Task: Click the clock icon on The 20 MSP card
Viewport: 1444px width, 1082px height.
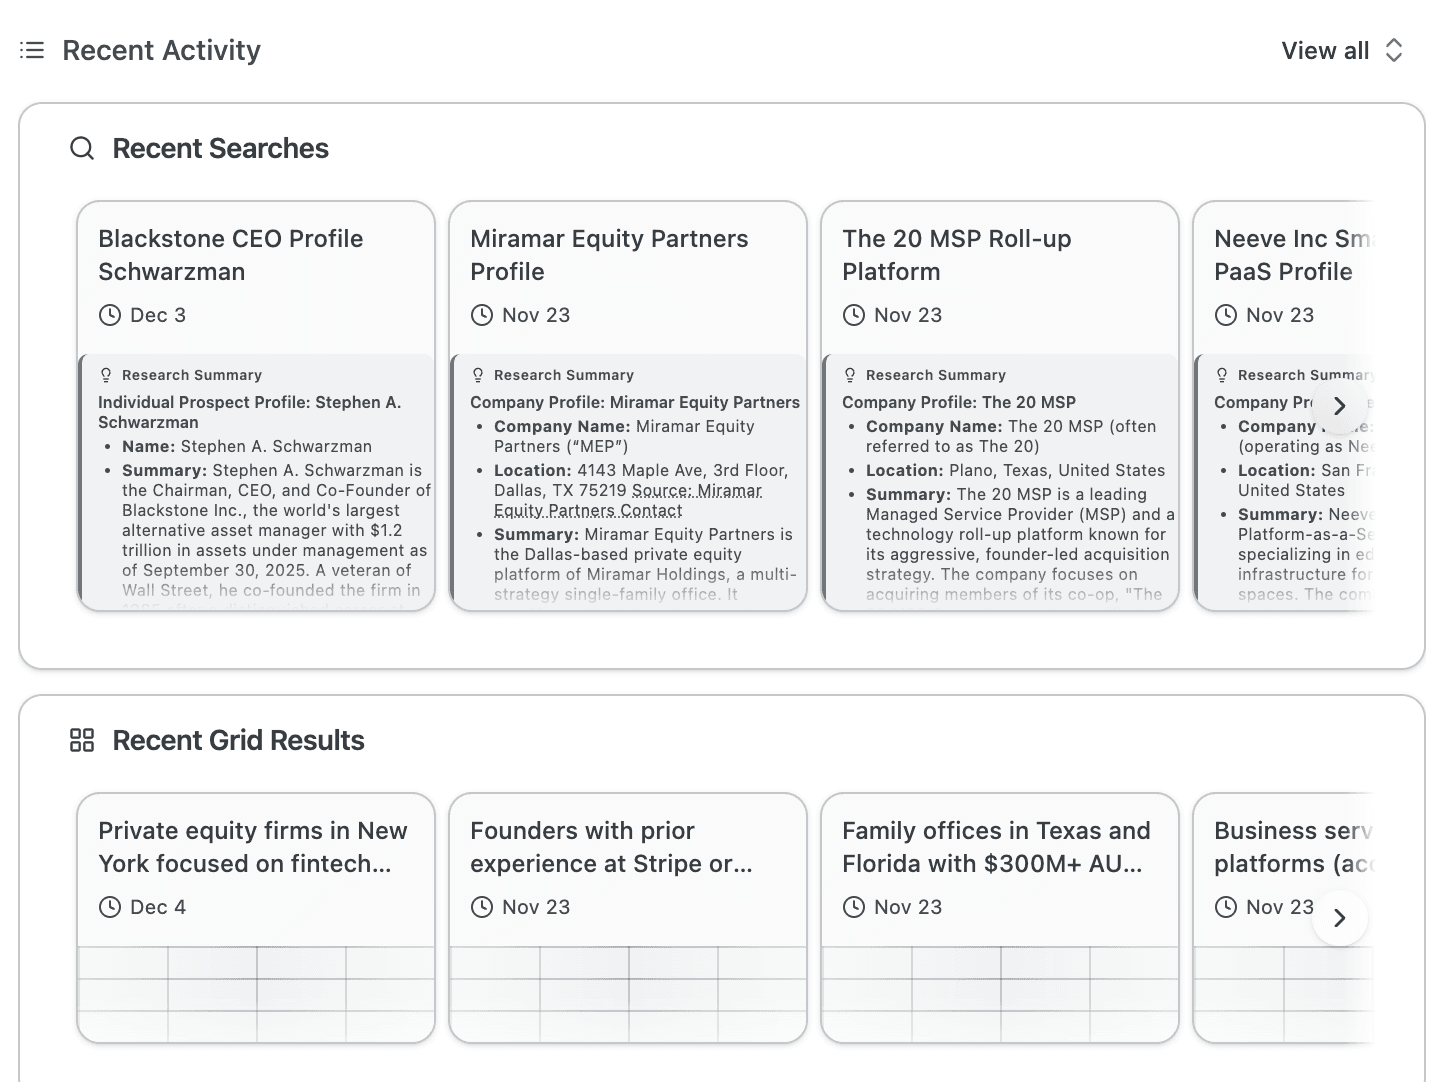Action: point(854,314)
